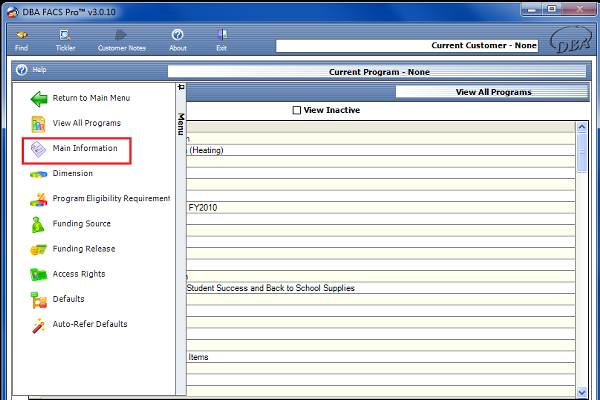Click the Dimension ruler icon
The image size is (600, 400).
[38, 175]
